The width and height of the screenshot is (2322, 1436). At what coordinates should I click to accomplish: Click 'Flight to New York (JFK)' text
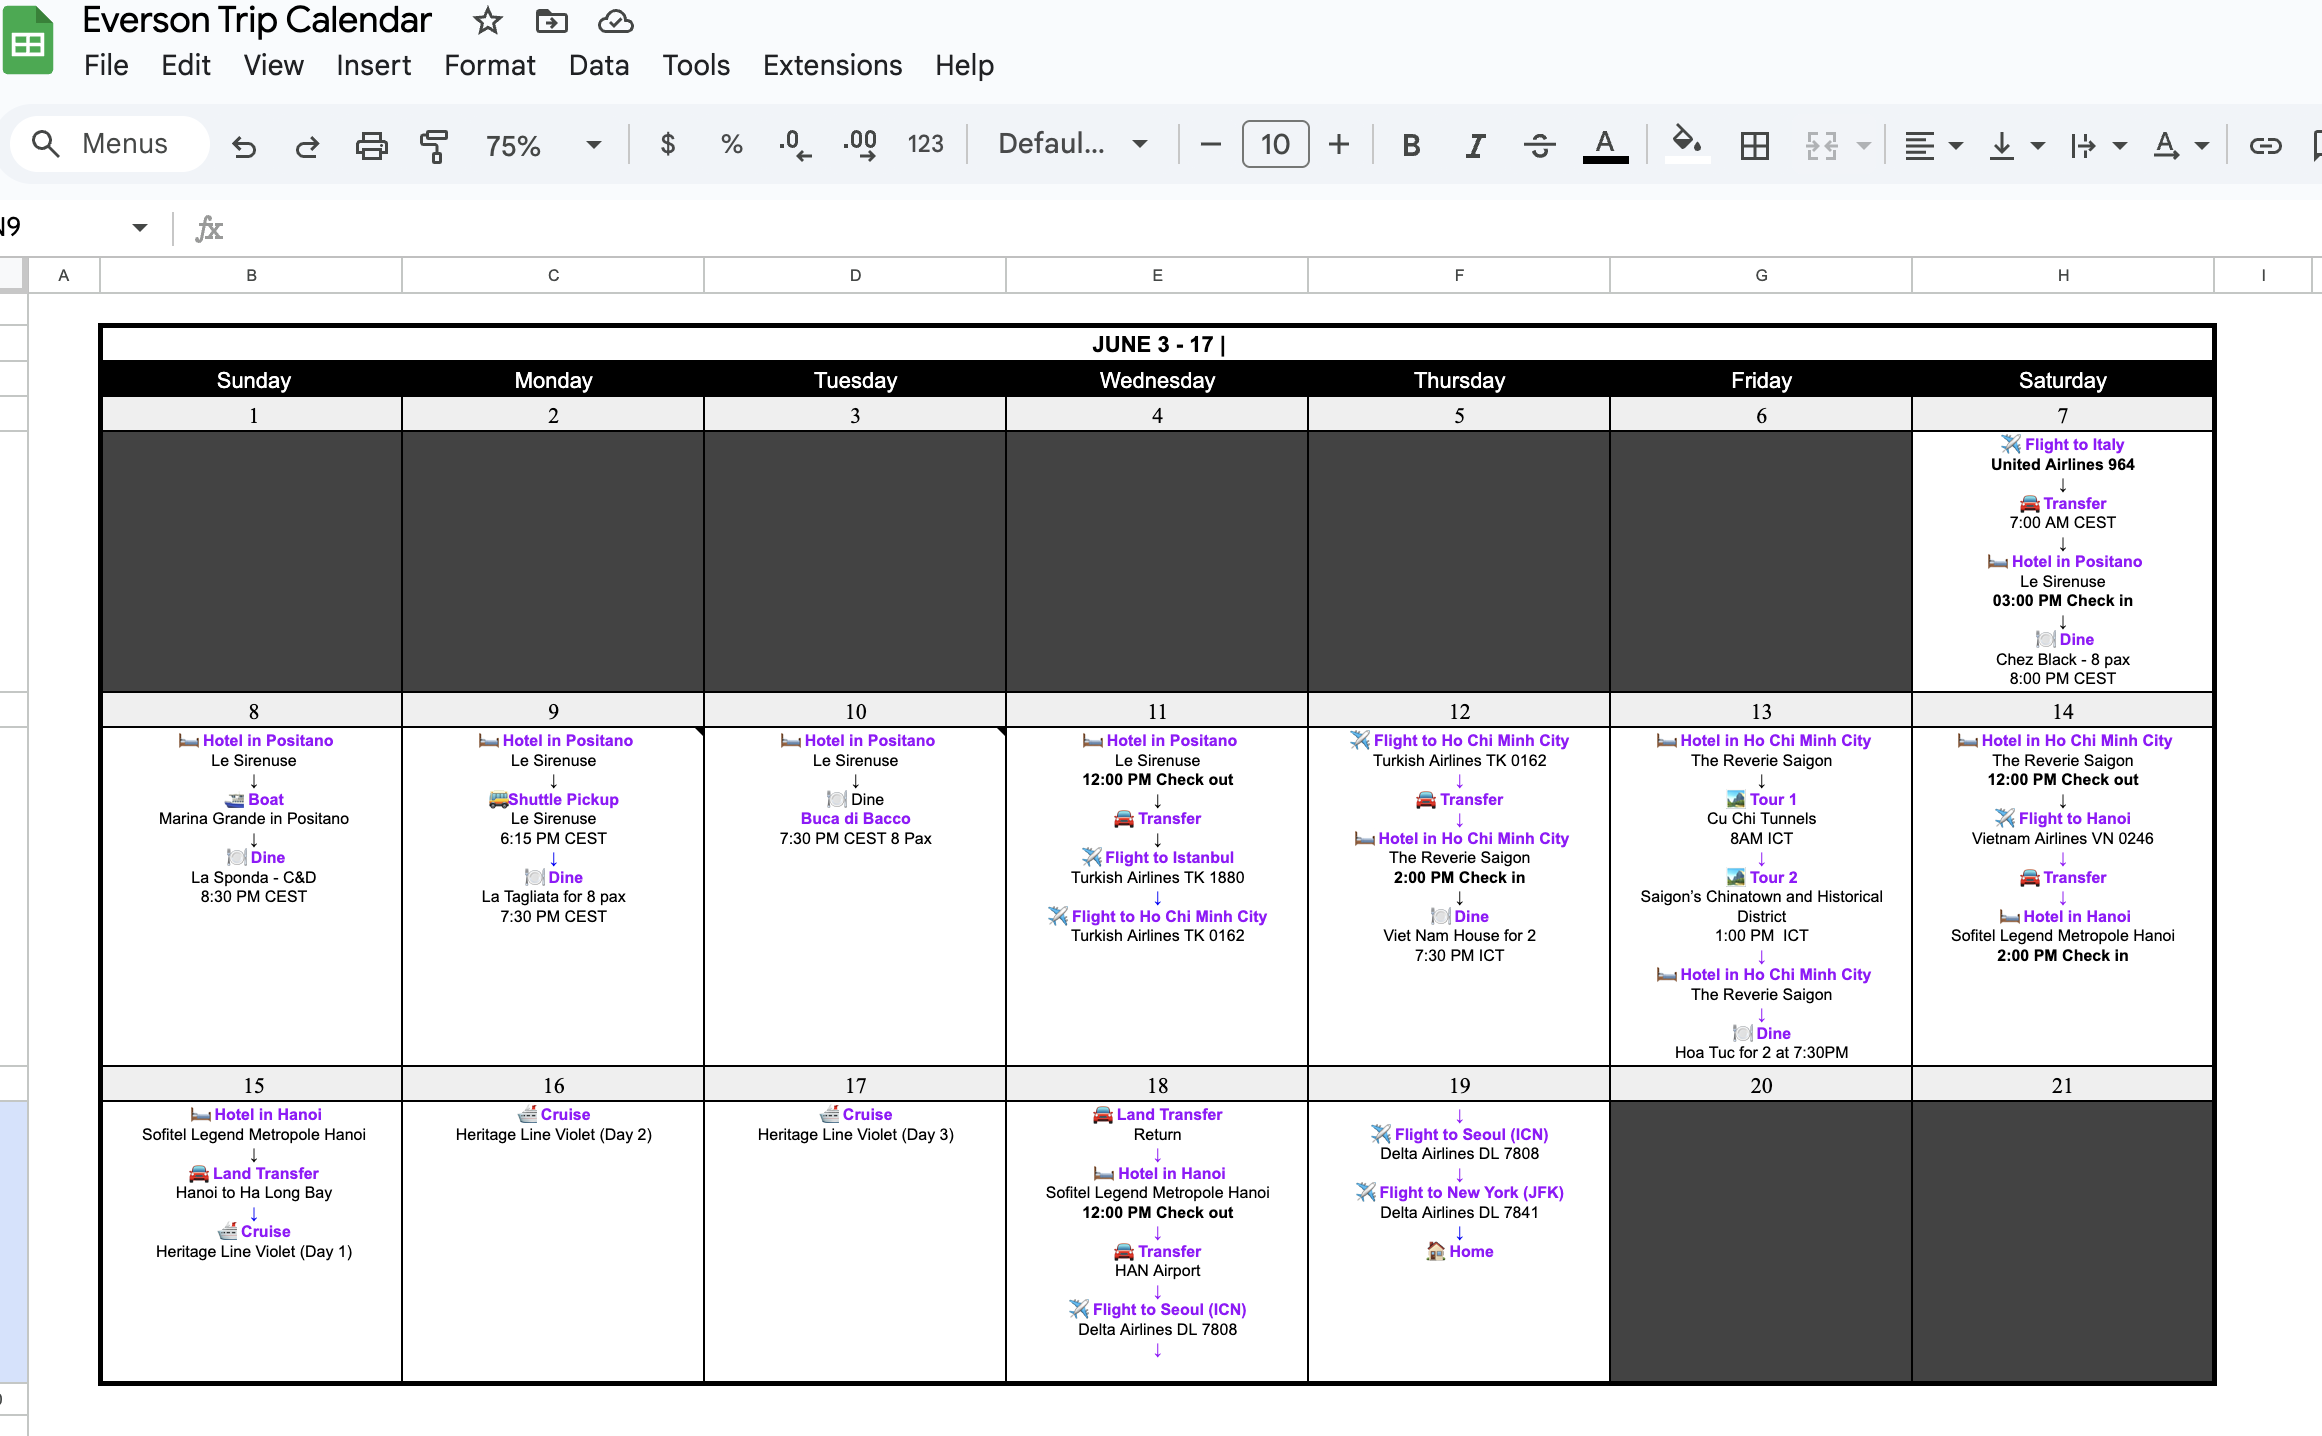point(1471,1192)
